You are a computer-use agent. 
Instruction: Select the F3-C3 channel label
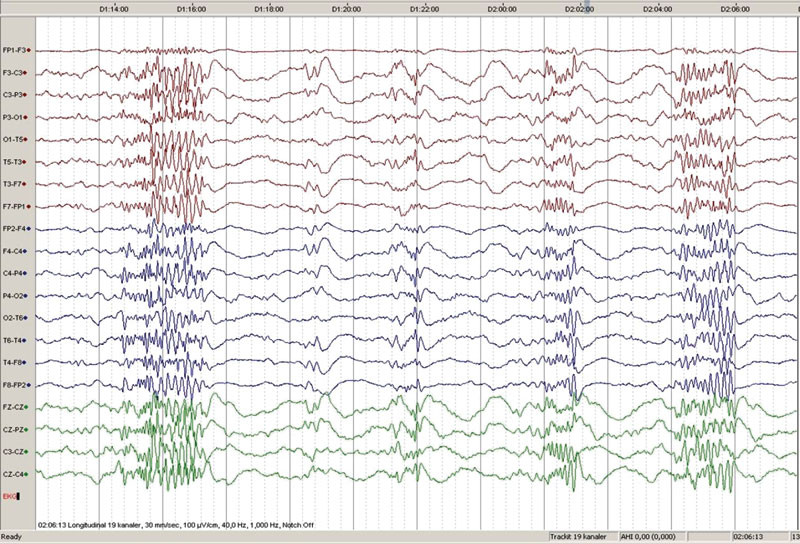click(x=14, y=72)
